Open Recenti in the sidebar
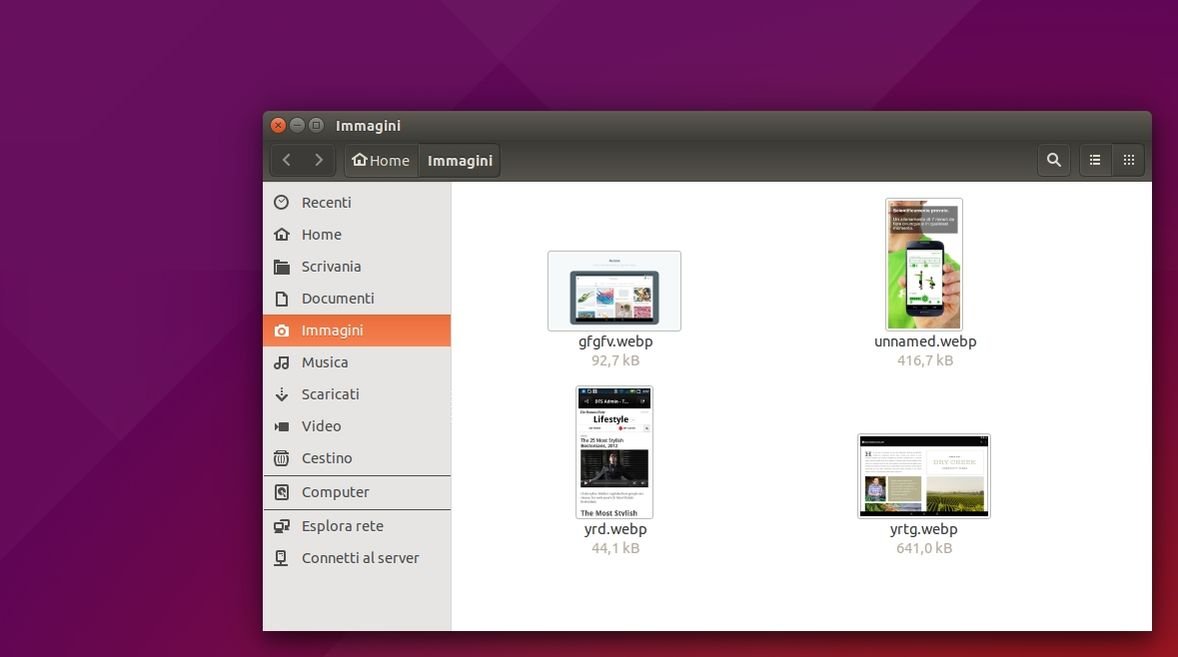This screenshot has height=657, width=1178. pyautogui.click(x=326, y=202)
